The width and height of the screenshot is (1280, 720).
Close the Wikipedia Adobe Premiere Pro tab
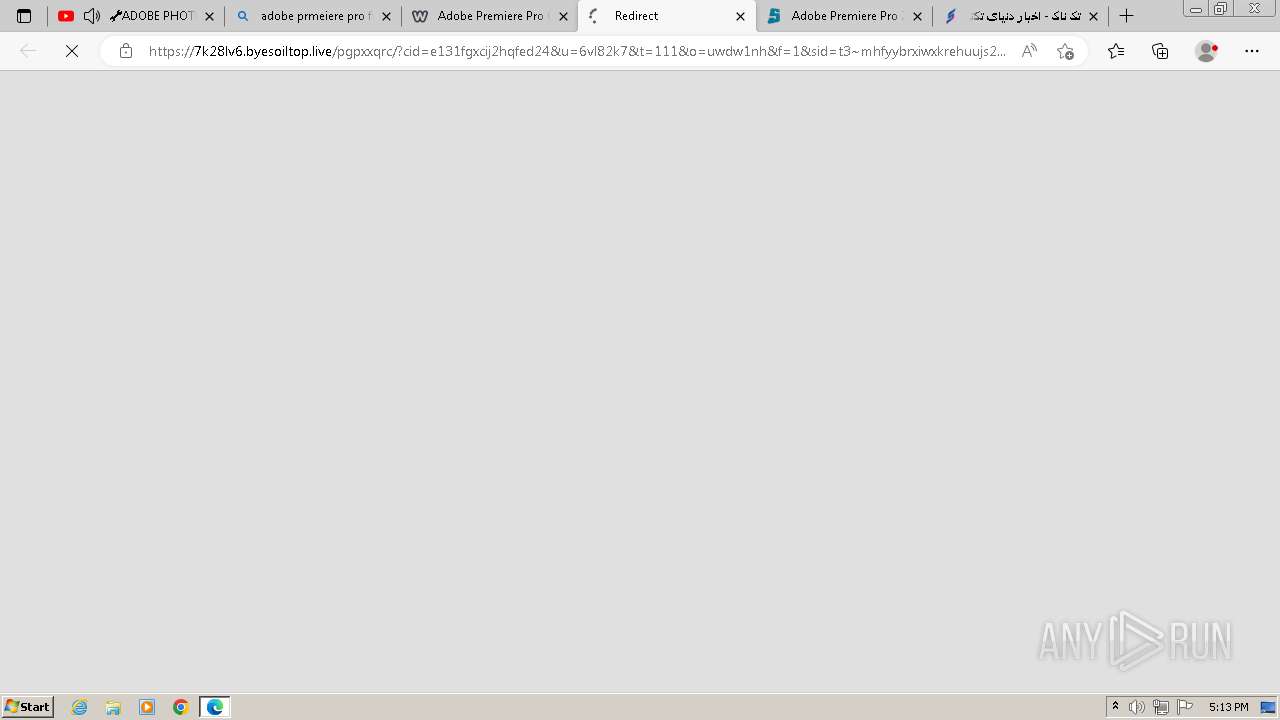coord(563,17)
